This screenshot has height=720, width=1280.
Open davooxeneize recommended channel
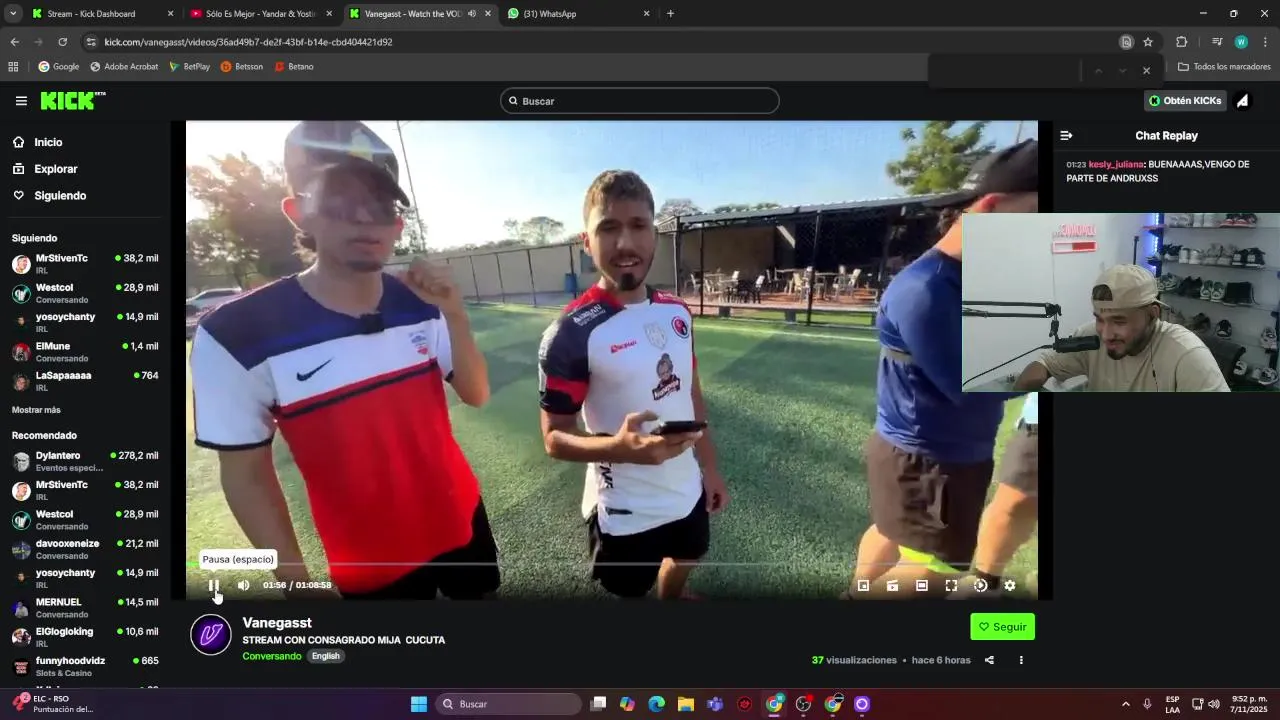pyautogui.click(x=85, y=549)
